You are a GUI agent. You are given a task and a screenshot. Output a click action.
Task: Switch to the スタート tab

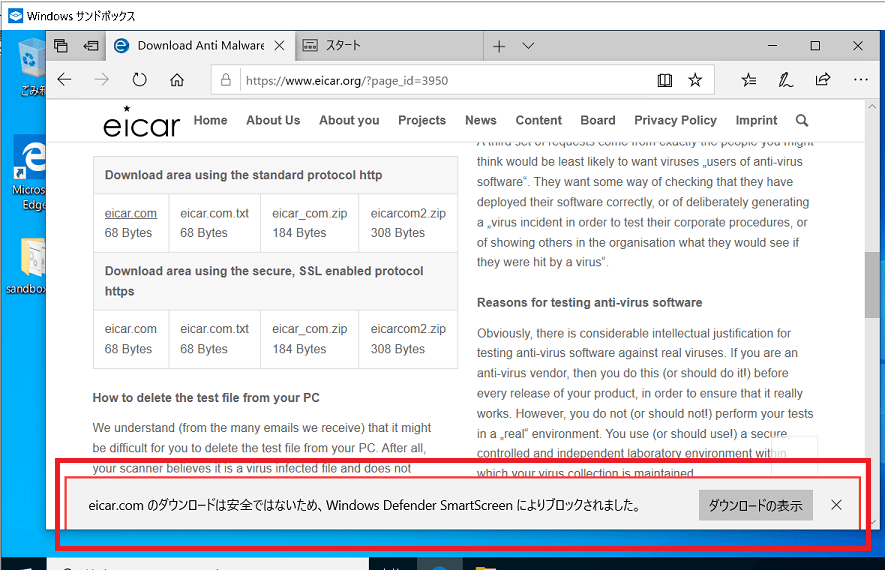[389, 46]
